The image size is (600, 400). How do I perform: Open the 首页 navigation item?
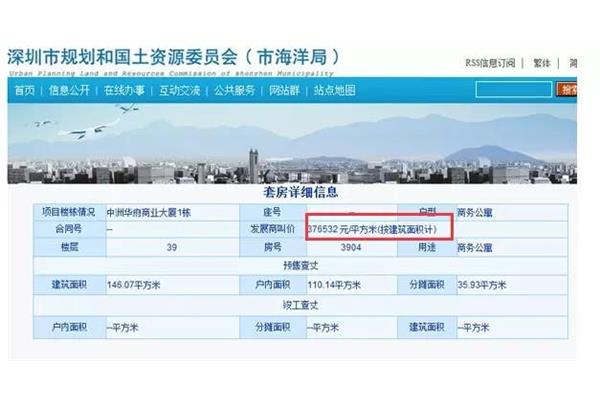[x=24, y=90]
